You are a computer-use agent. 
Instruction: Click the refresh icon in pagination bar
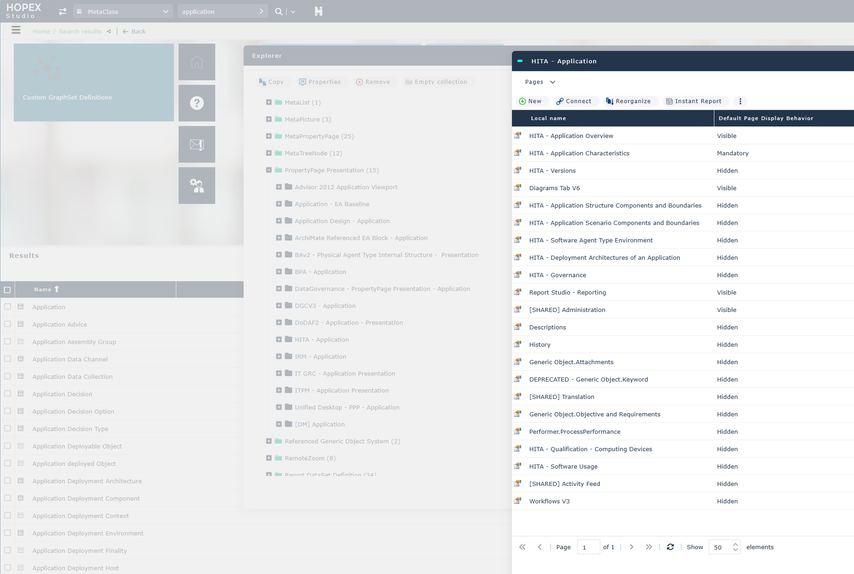[x=670, y=547]
